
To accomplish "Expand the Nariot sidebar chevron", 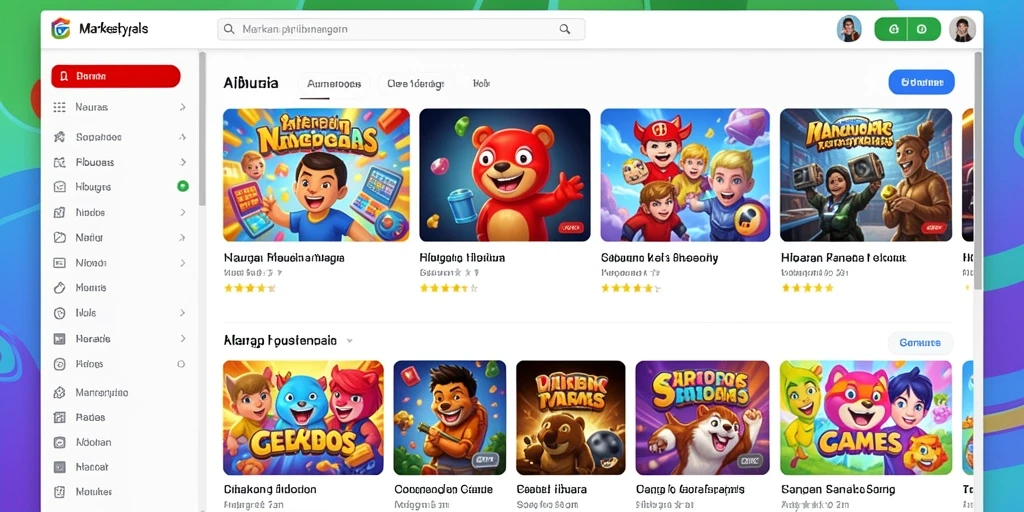I will pos(182,238).
